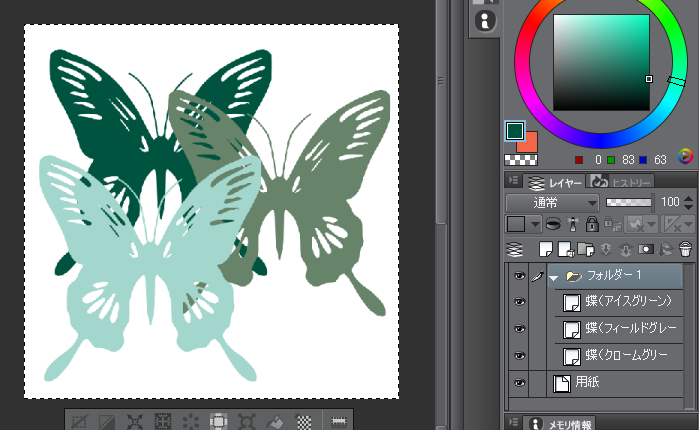
Task: Toggle the Lock layer padlock
Action: tap(592, 224)
